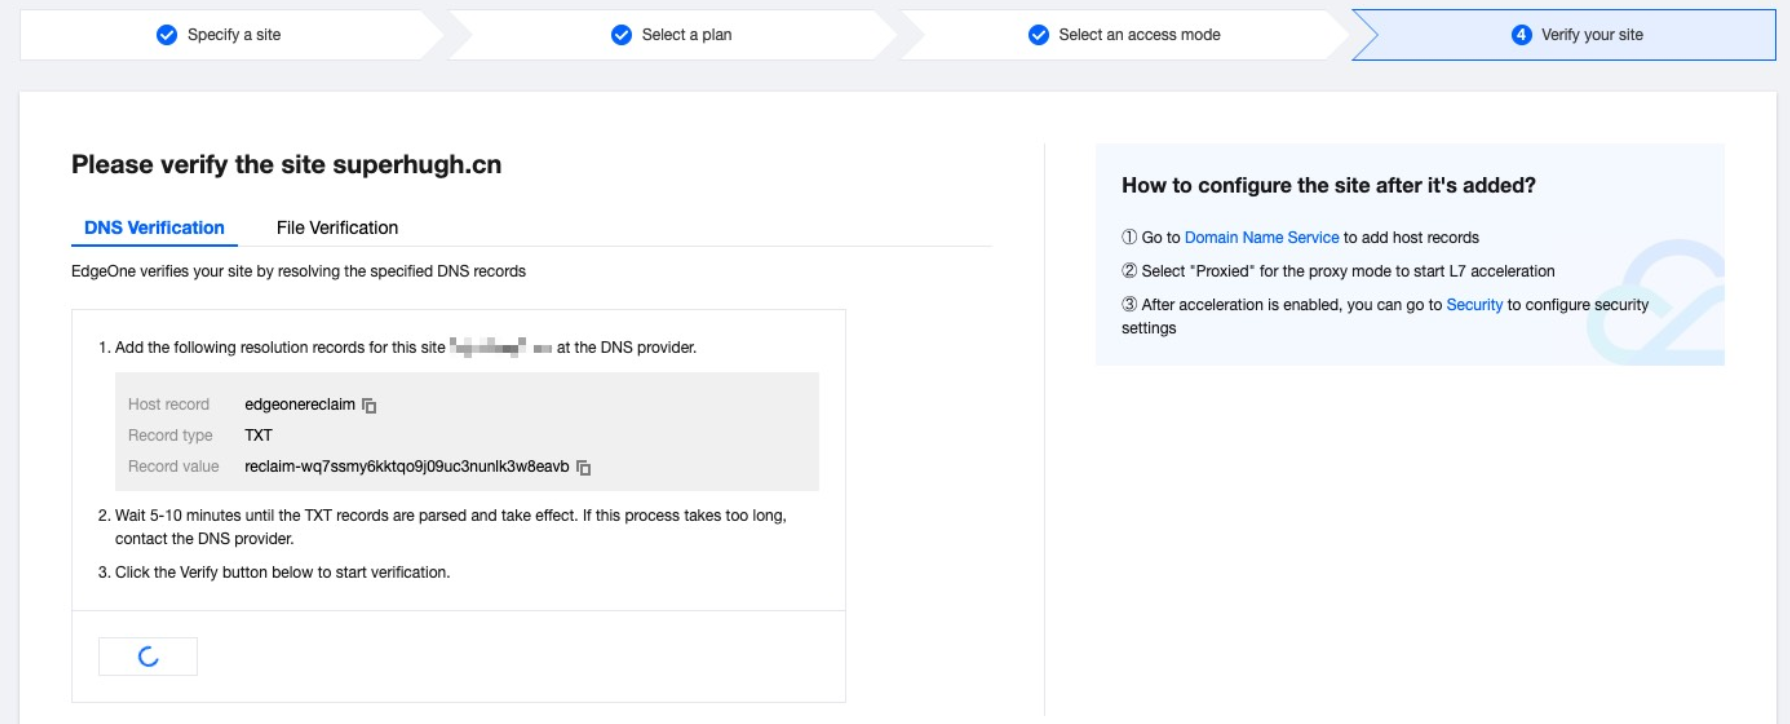Click the checkmark icon beside Specify a site
The width and height of the screenshot is (1790, 724).
pyautogui.click(x=167, y=35)
